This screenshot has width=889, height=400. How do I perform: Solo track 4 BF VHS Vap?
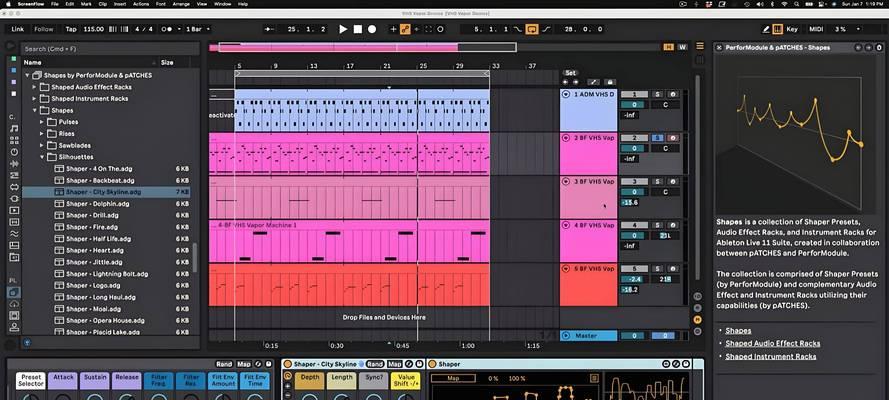coord(657,225)
